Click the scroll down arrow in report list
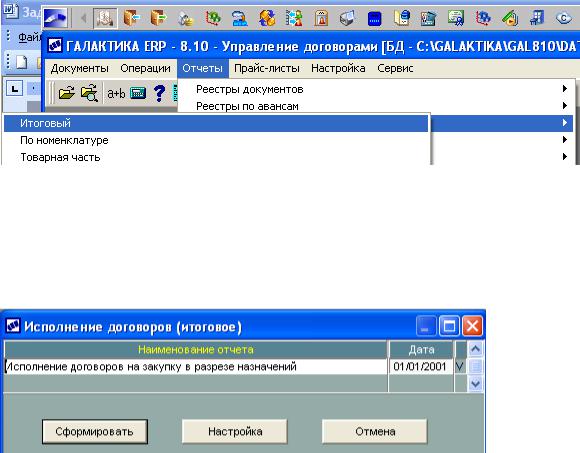Viewport: 580px width, 453px height. (475, 384)
